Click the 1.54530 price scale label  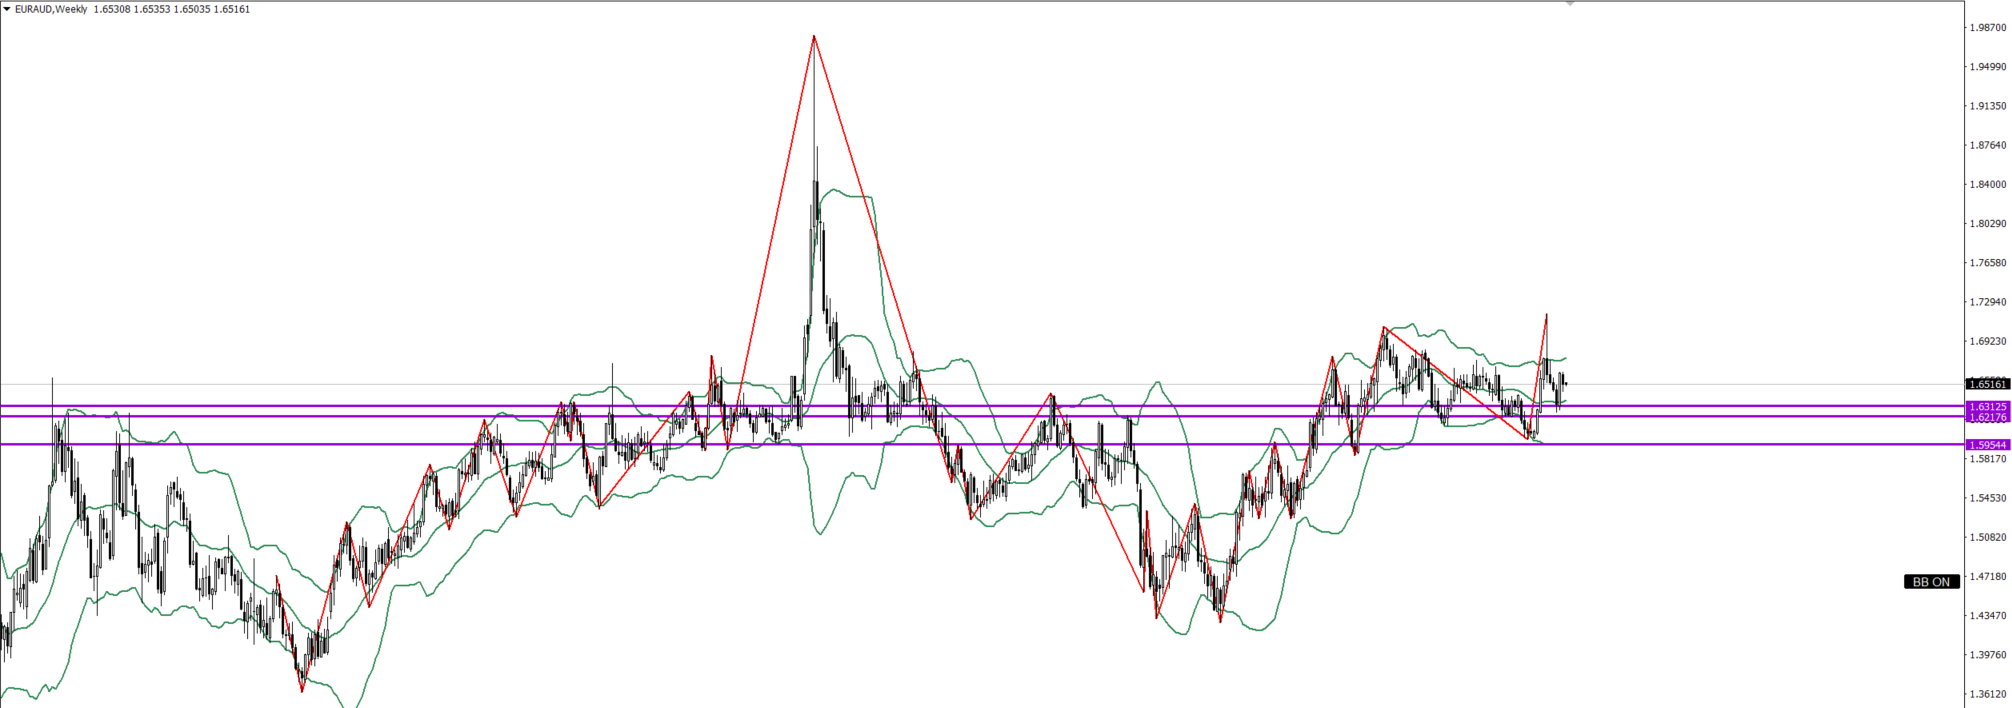click(x=1987, y=498)
